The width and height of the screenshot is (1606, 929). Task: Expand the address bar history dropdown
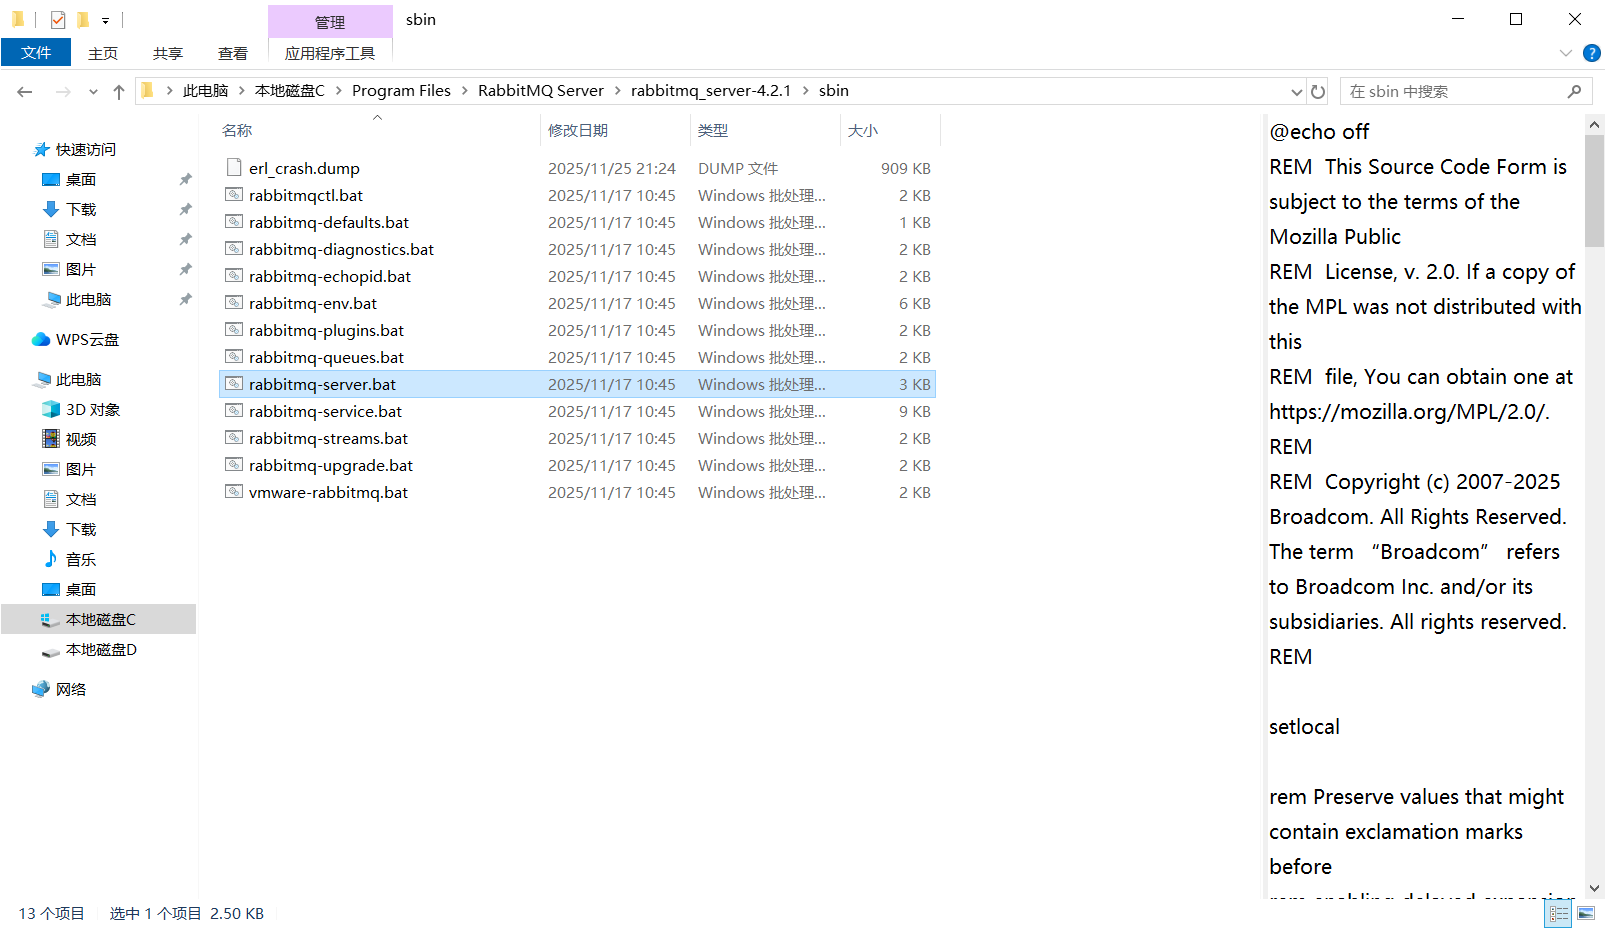[1297, 91]
